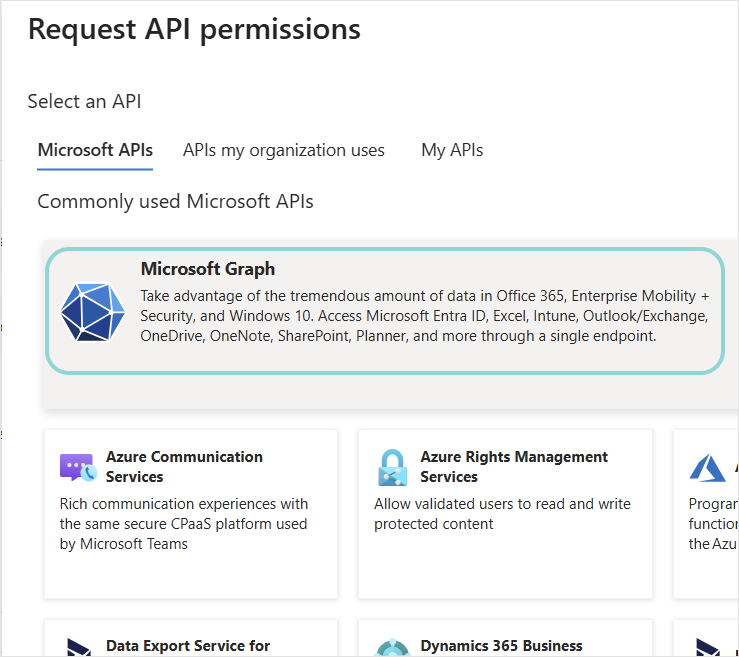Click the Dynamics 365 Business icon
The height and width of the screenshot is (657, 739).
tap(392, 648)
